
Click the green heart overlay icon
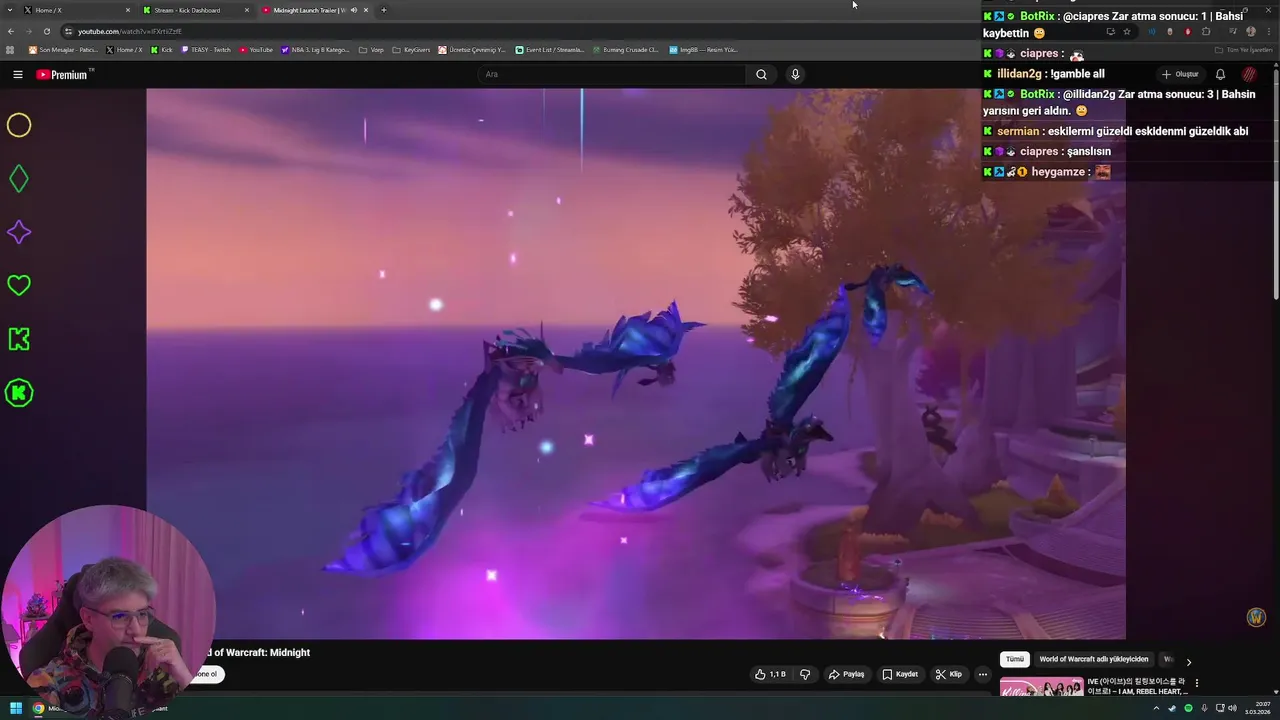coord(19,285)
